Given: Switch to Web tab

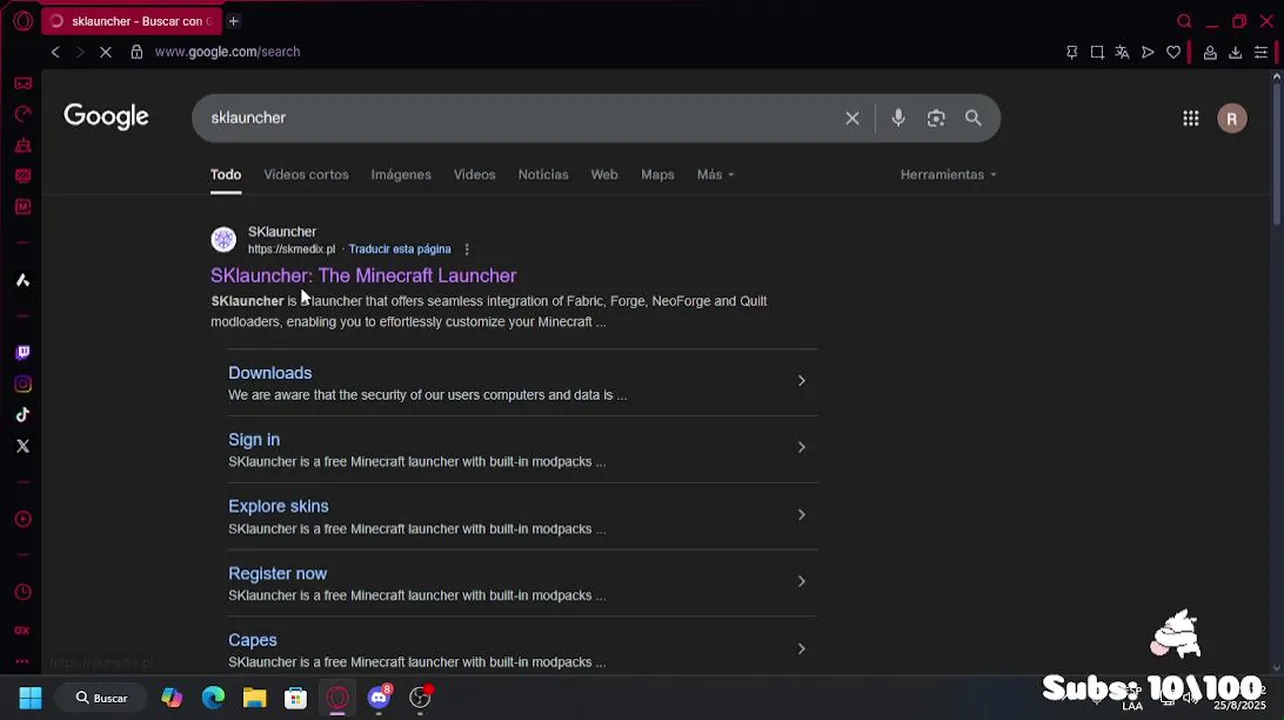Looking at the screenshot, I should coord(604,174).
